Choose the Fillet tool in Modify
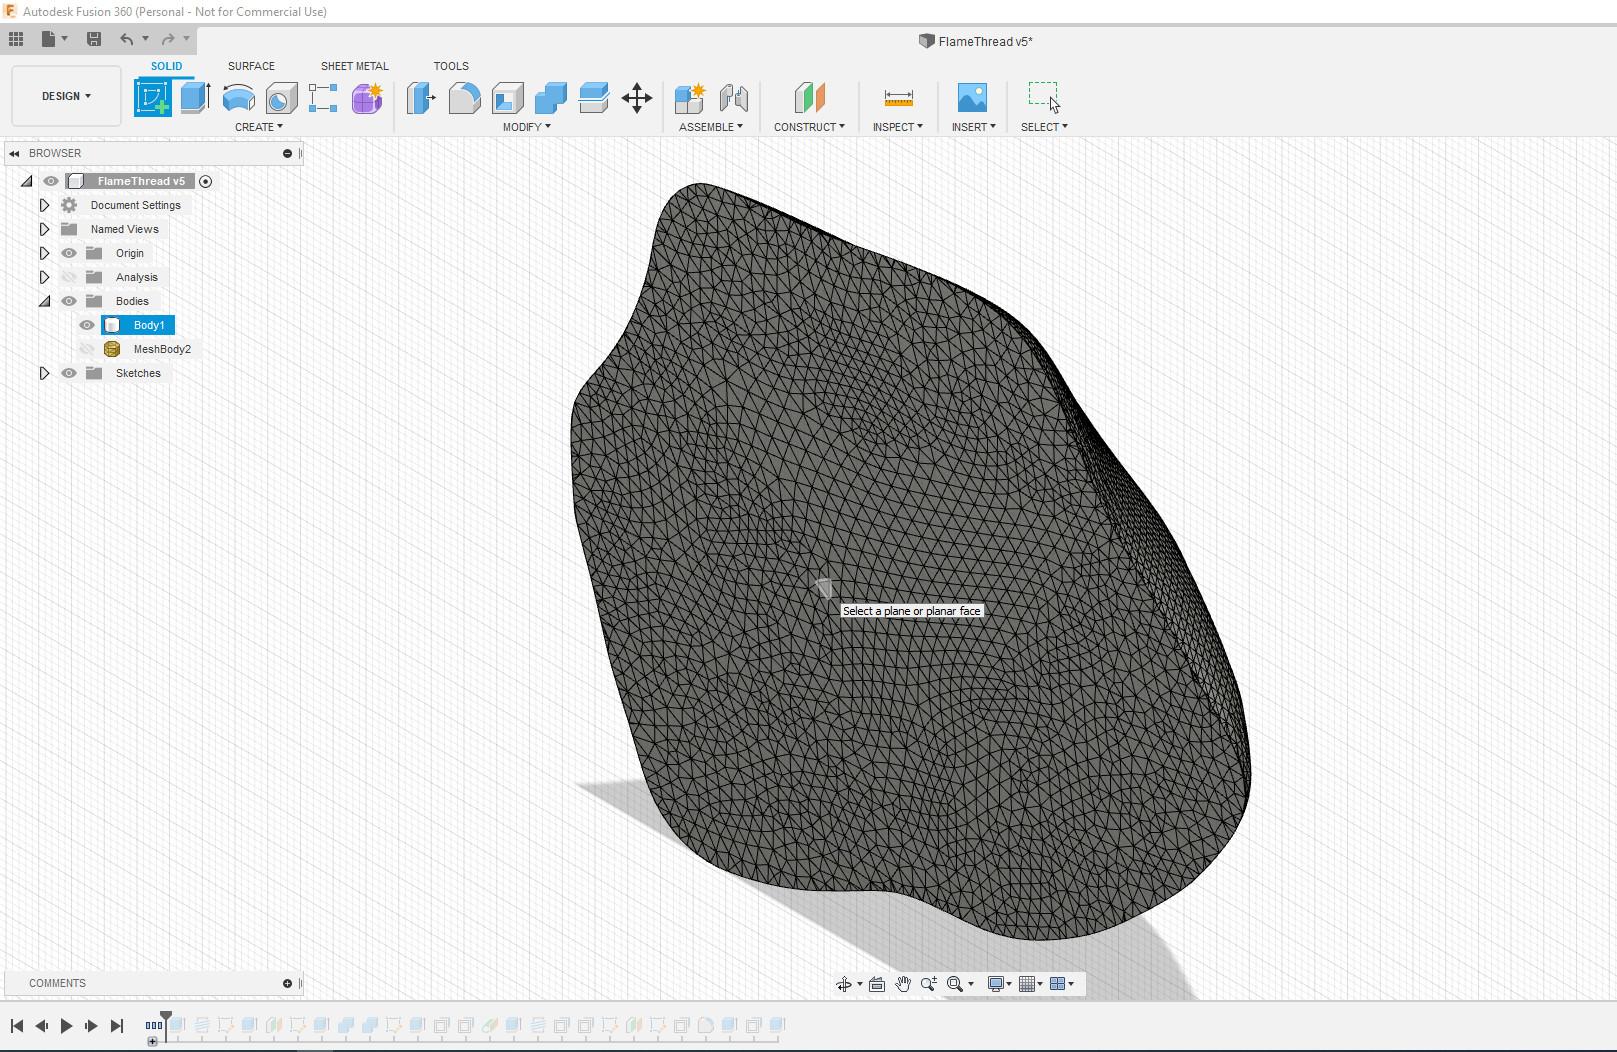Image resolution: width=1617 pixels, height=1052 pixels. click(464, 98)
